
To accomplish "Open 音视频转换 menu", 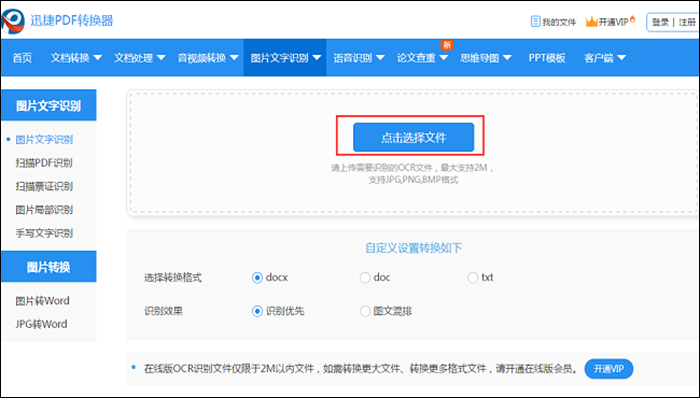I will tap(202, 58).
